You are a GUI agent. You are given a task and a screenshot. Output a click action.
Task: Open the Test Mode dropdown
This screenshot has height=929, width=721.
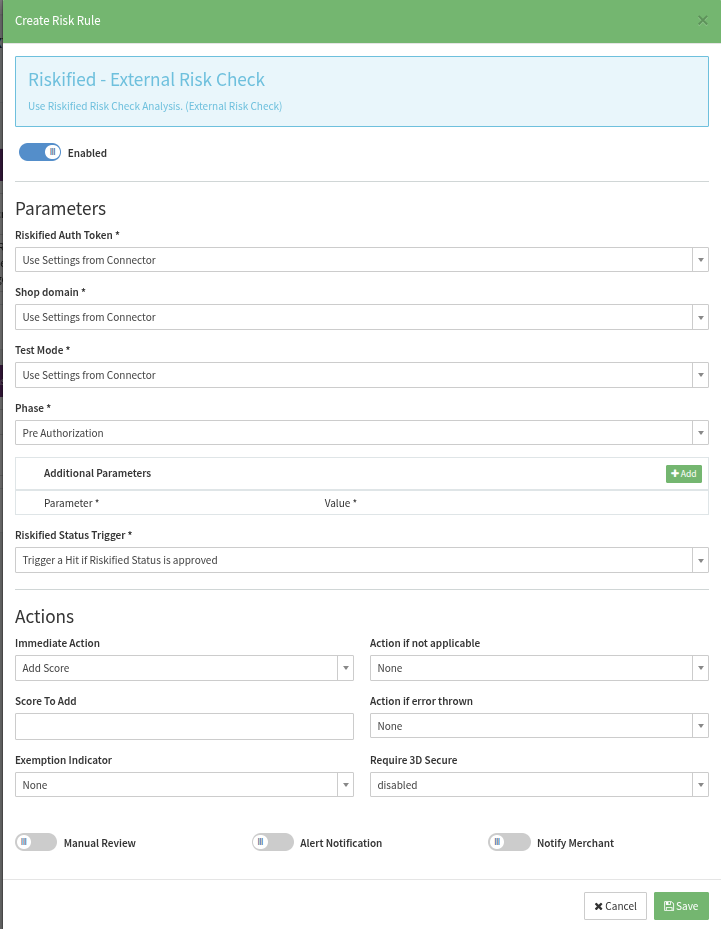[361, 375]
